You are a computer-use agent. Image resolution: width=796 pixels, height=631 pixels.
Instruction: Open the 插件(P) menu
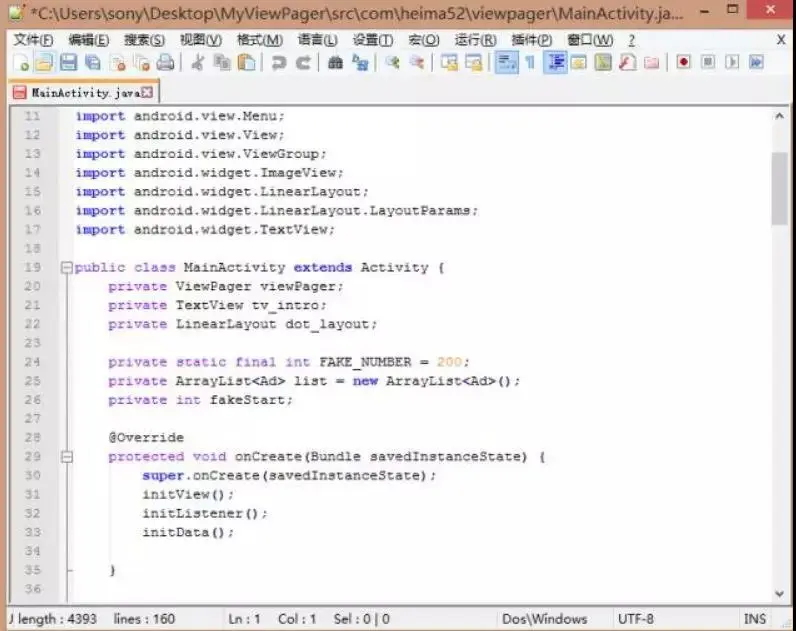click(x=532, y=40)
